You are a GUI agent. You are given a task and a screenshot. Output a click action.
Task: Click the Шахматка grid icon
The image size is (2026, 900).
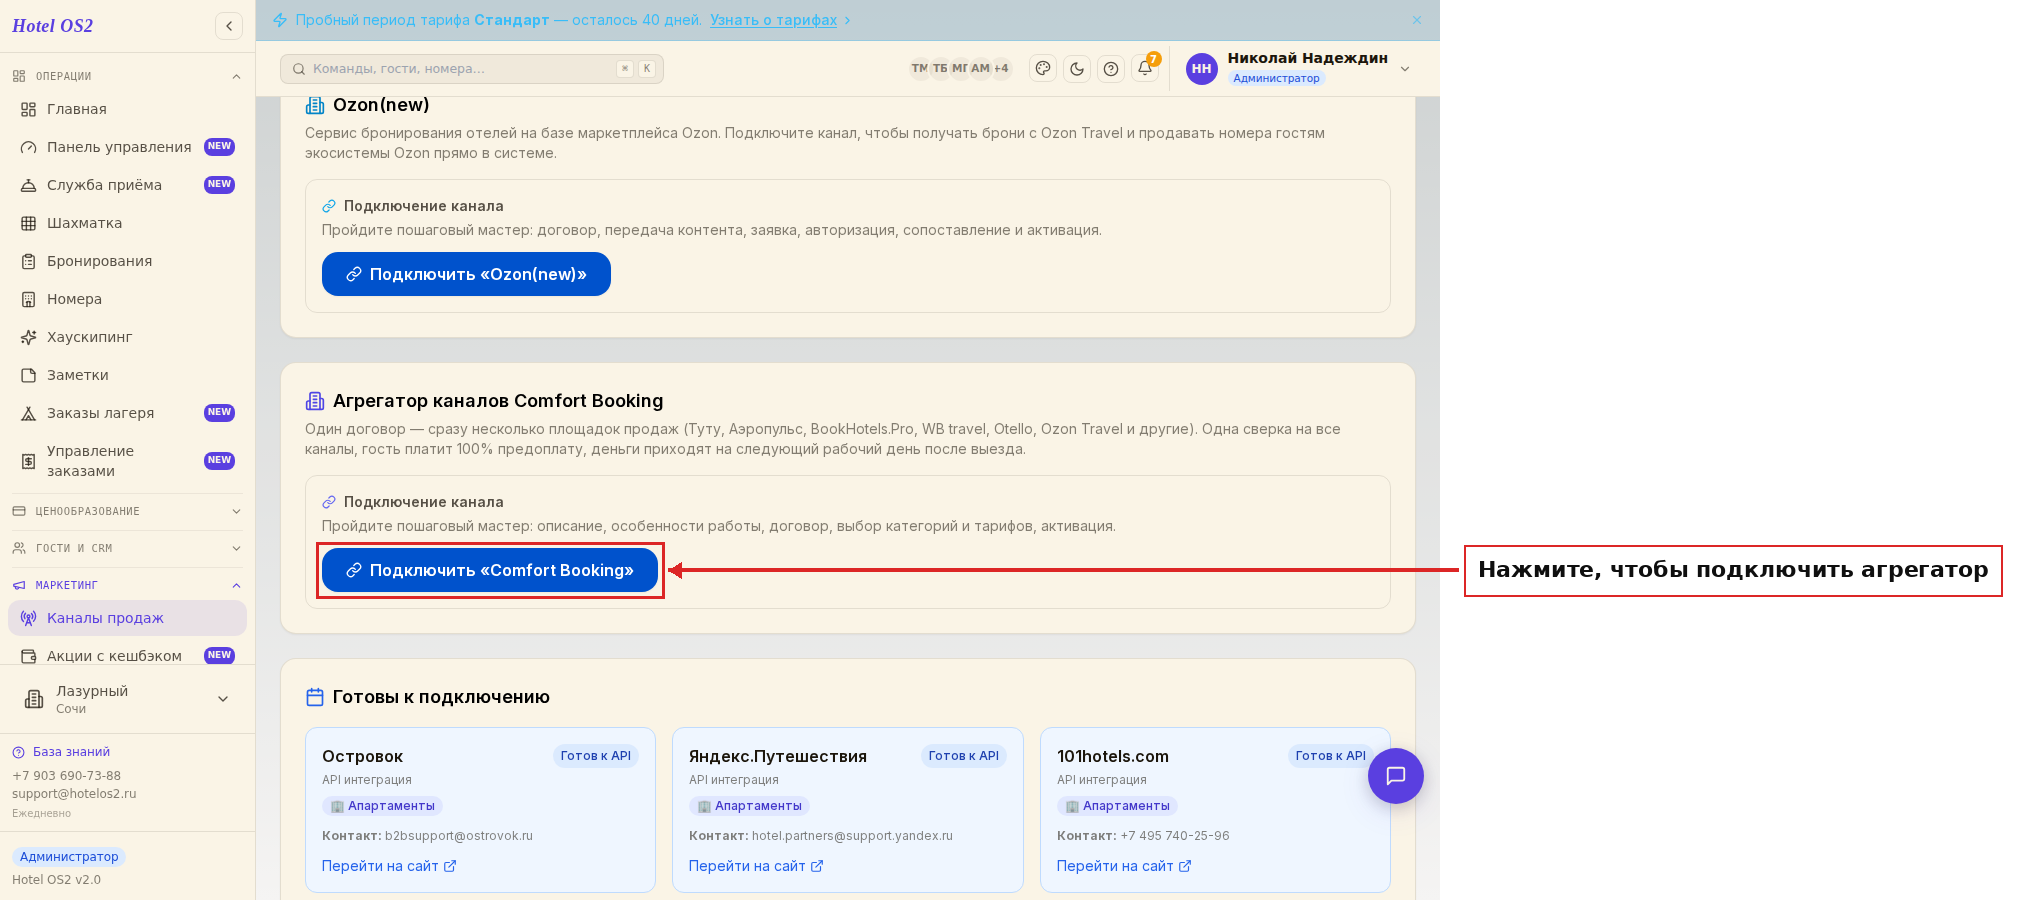coord(29,223)
